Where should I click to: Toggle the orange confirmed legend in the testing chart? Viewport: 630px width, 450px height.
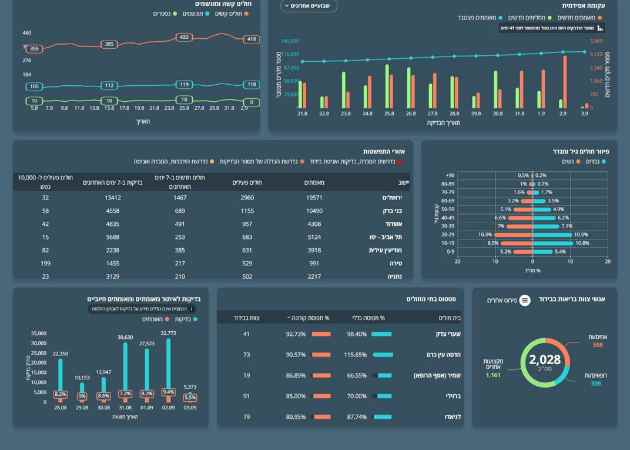pos(155,319)
